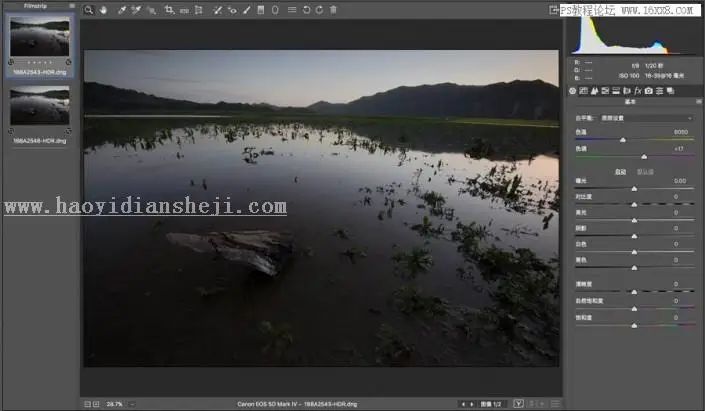Adjust the Temperature slider handle
Viewport: 705px width, 411px height.
(x=623, y=140)
